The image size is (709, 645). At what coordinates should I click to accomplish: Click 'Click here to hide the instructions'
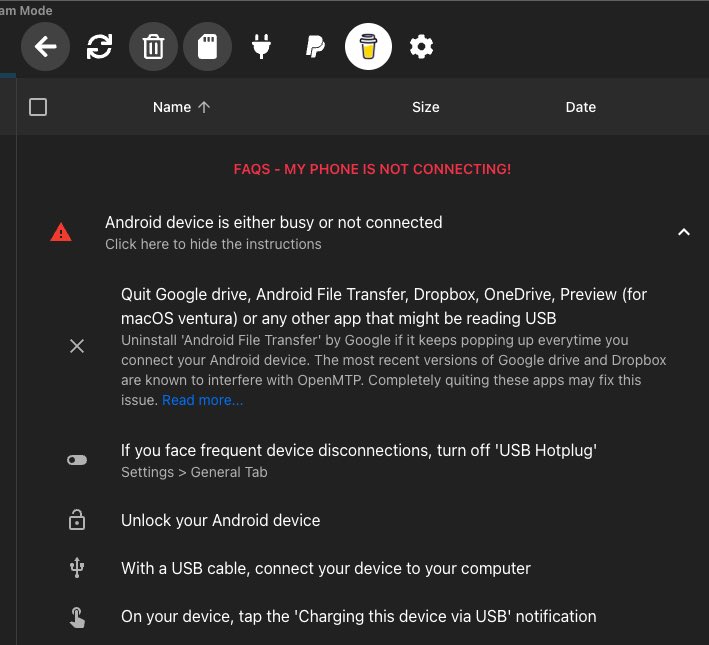[213, 244]
